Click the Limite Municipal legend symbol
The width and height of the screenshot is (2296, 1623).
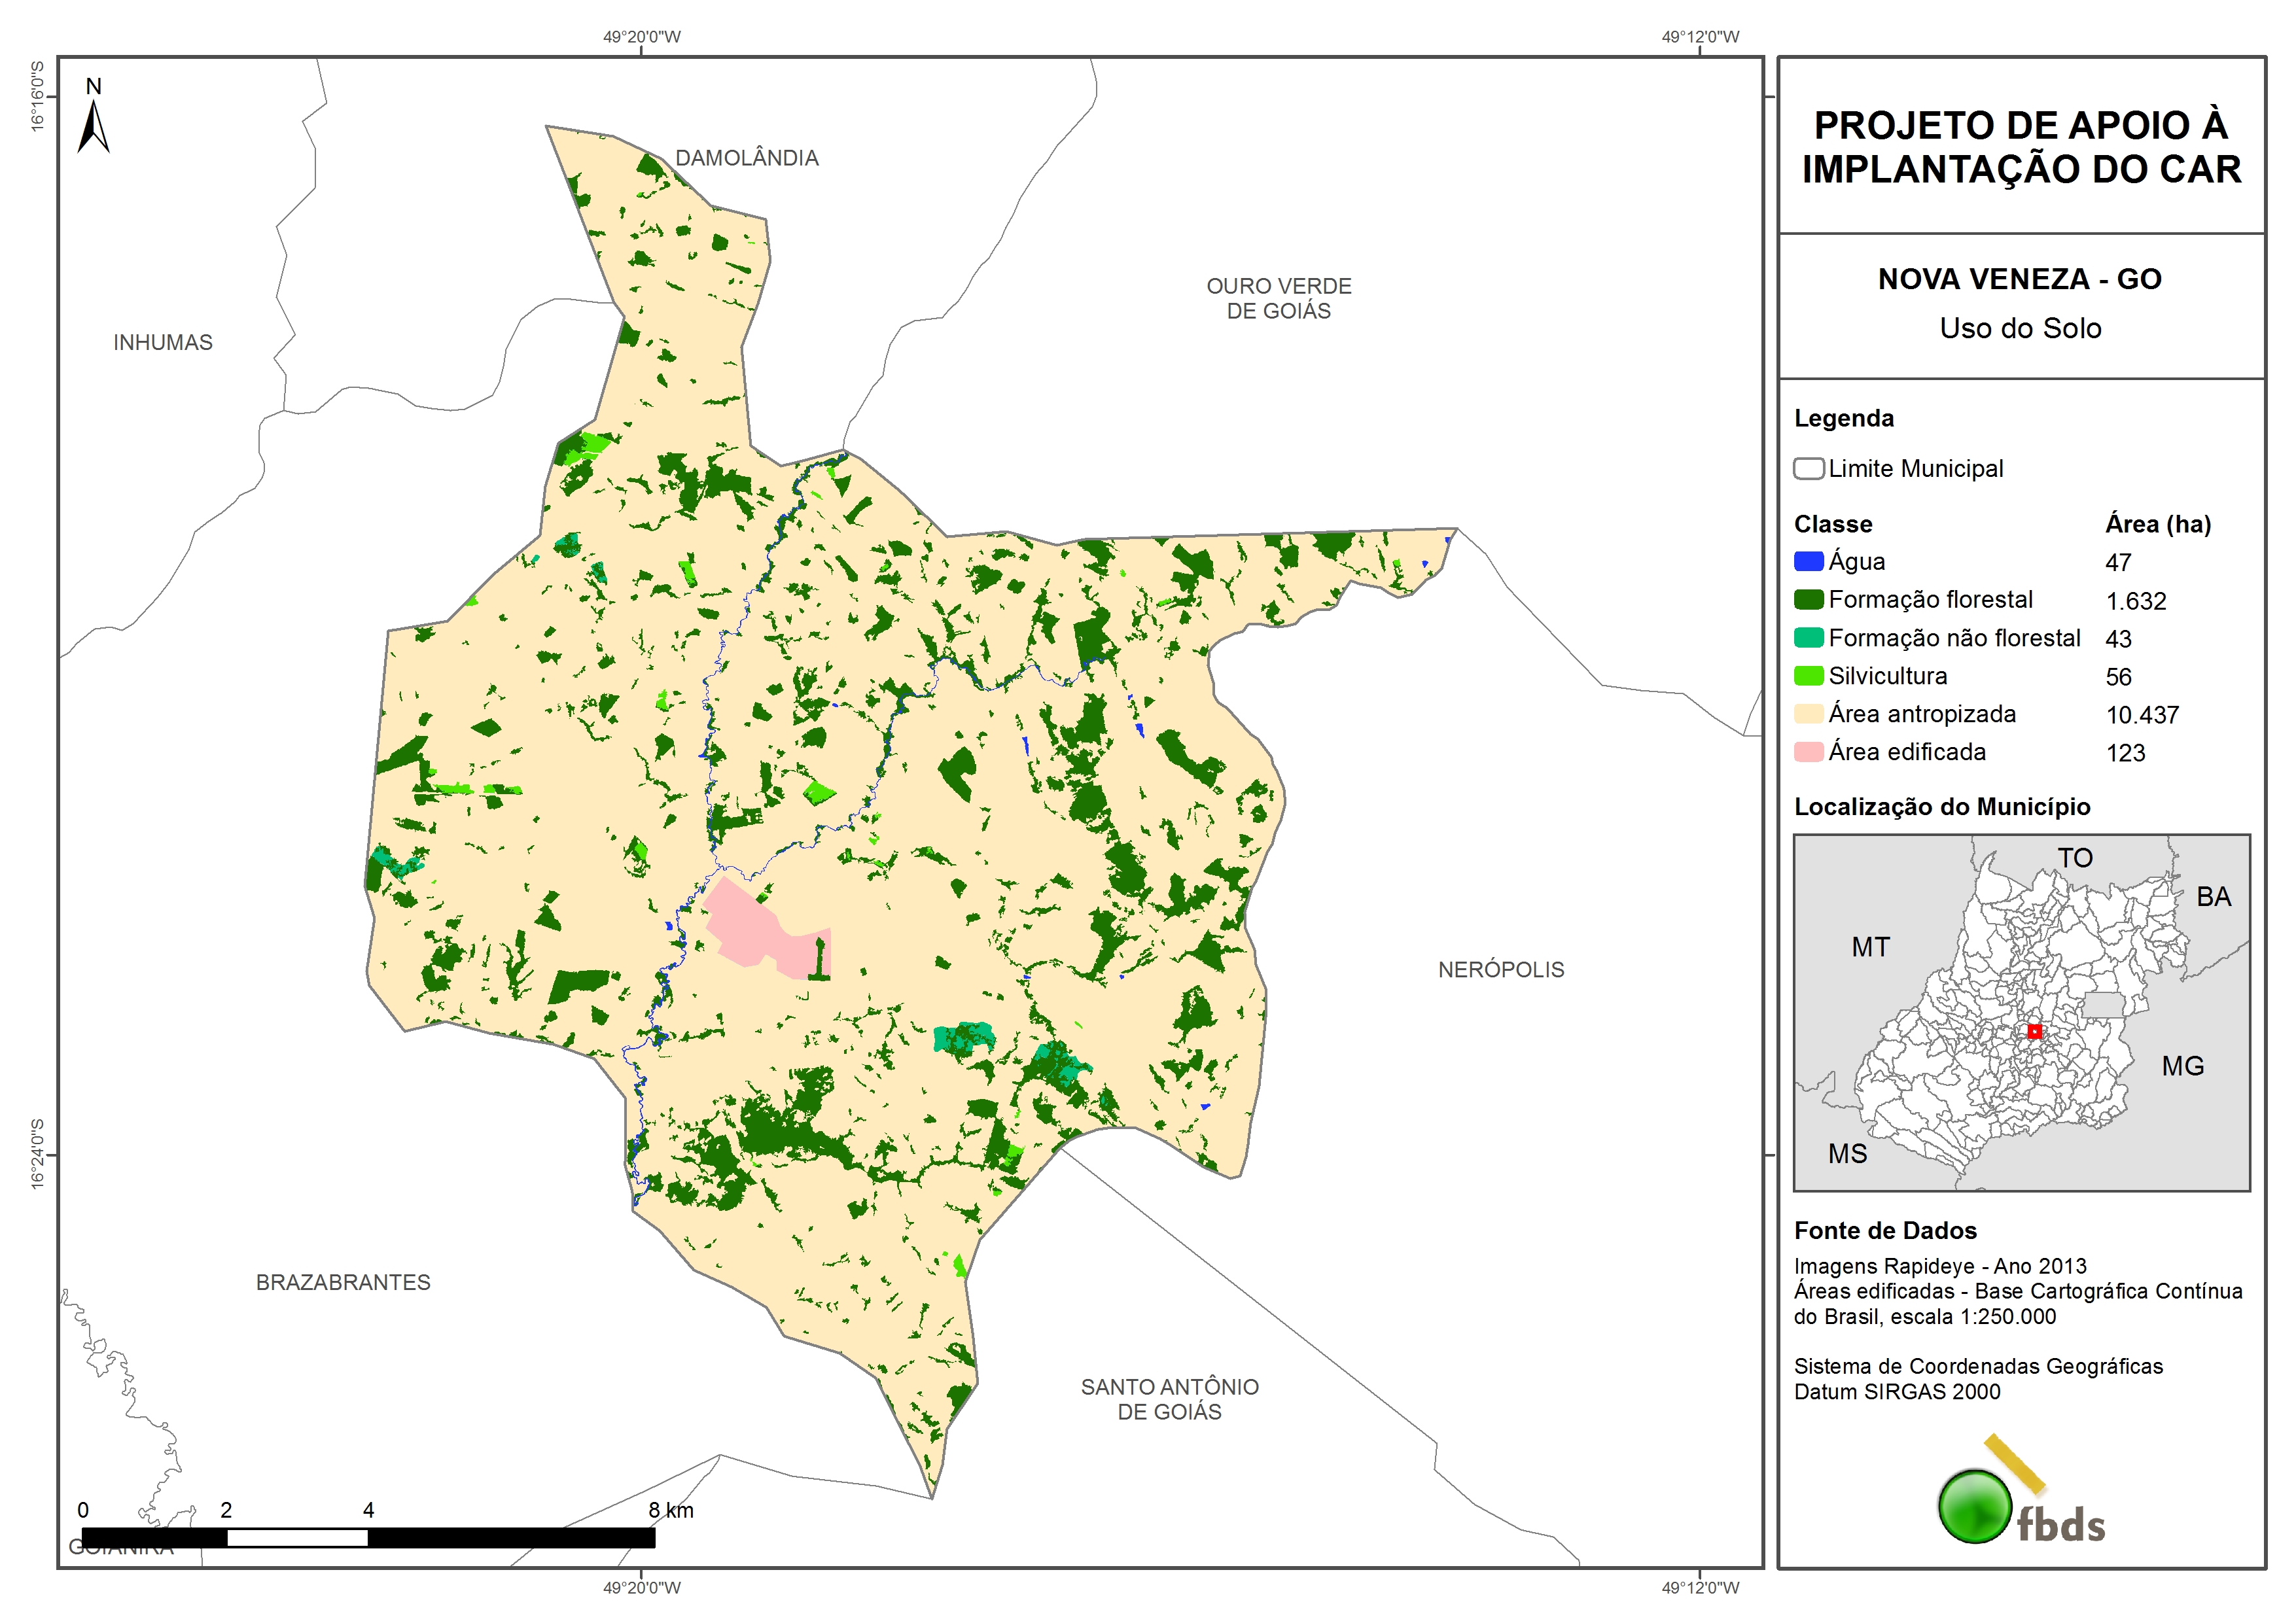click(1808, 468)
